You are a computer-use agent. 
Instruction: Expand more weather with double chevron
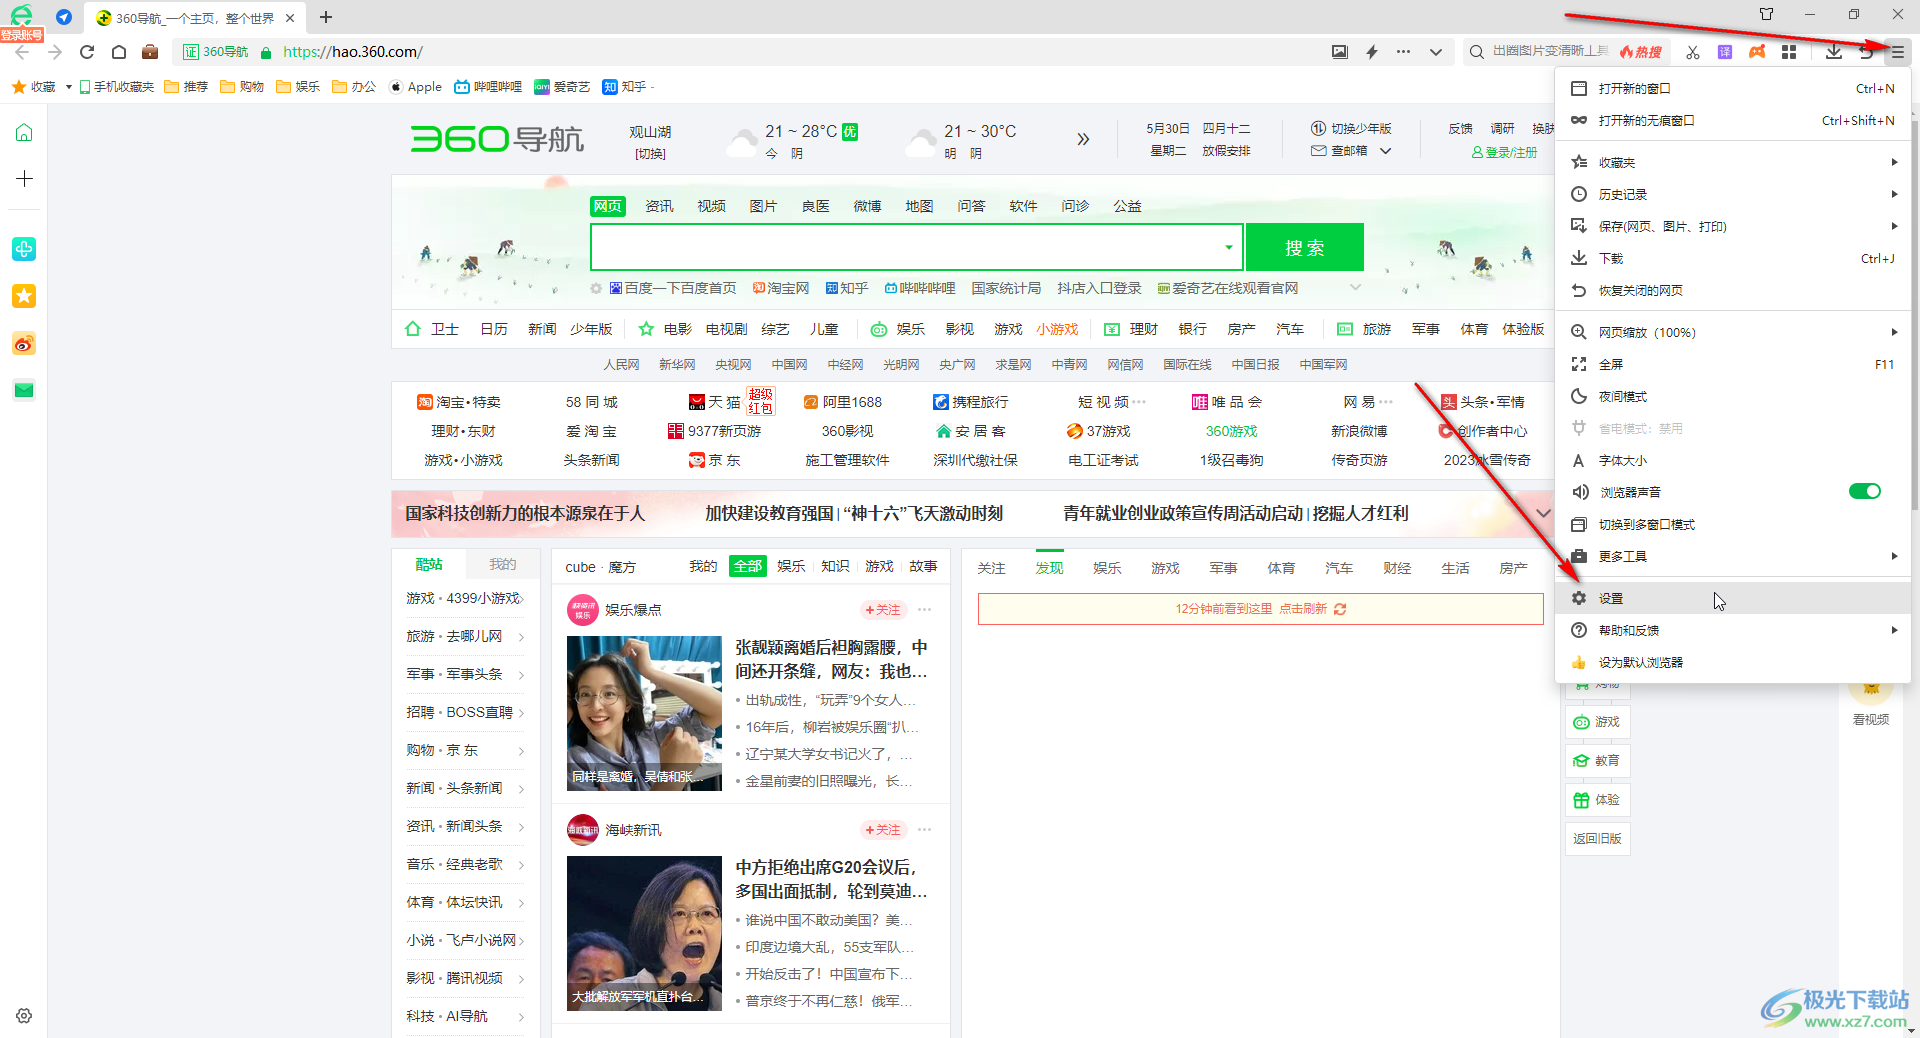[x=1083, y=139]
